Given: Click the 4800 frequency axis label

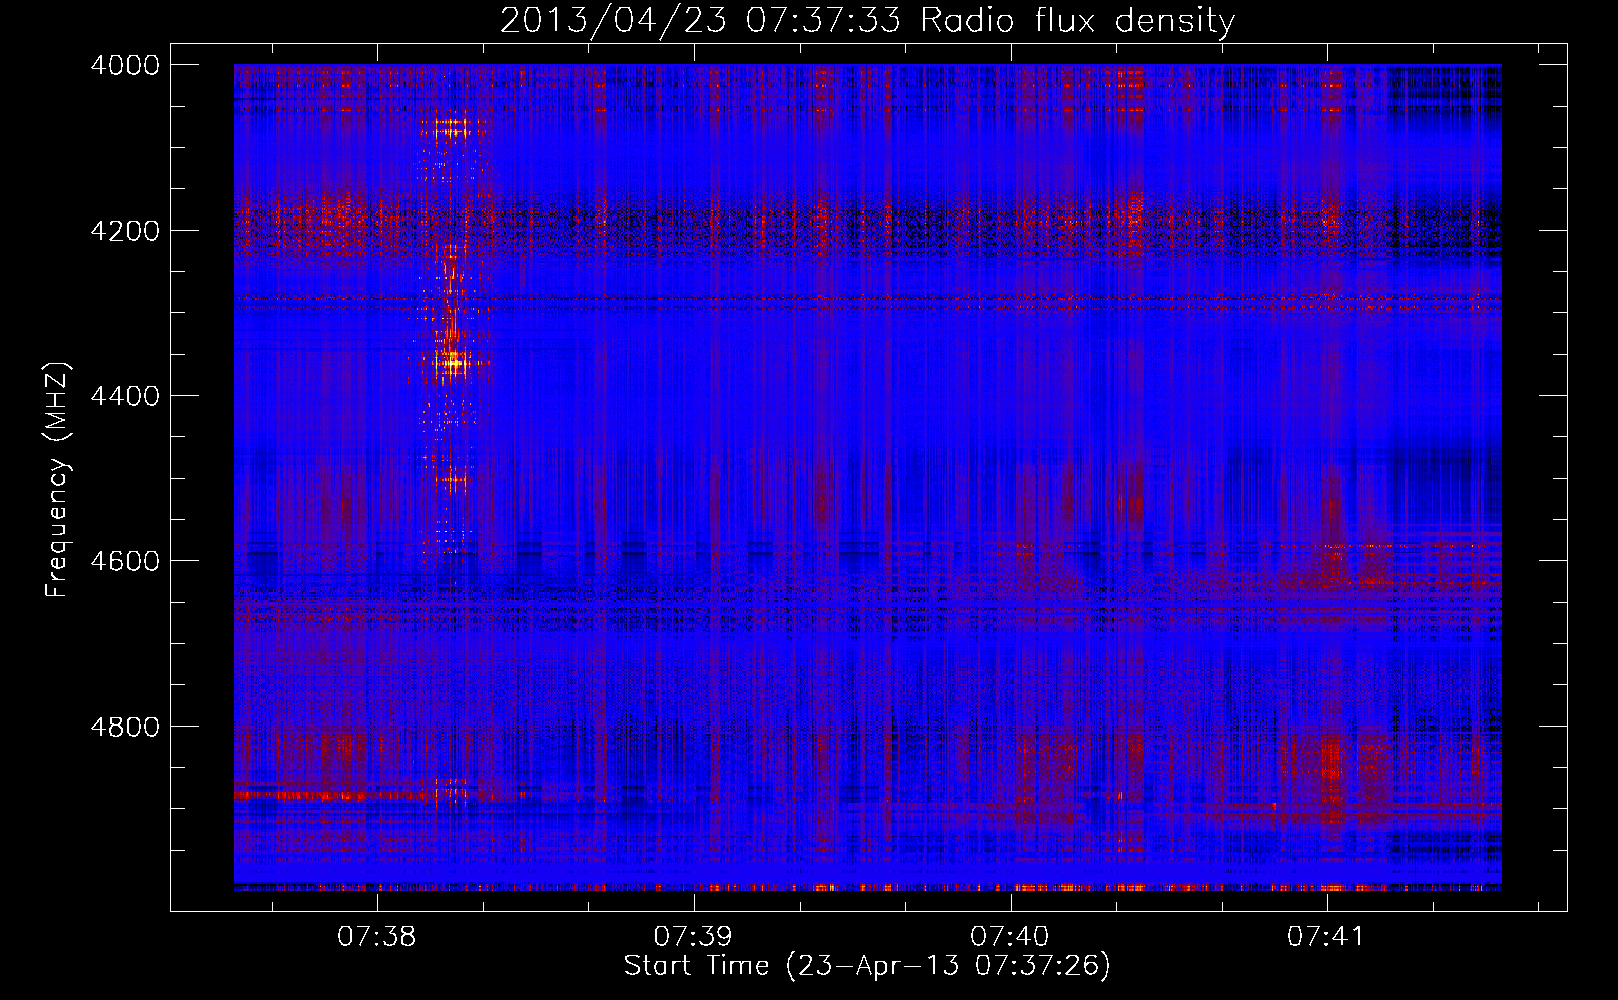Looking at the screenshot, I should point(125,727).
